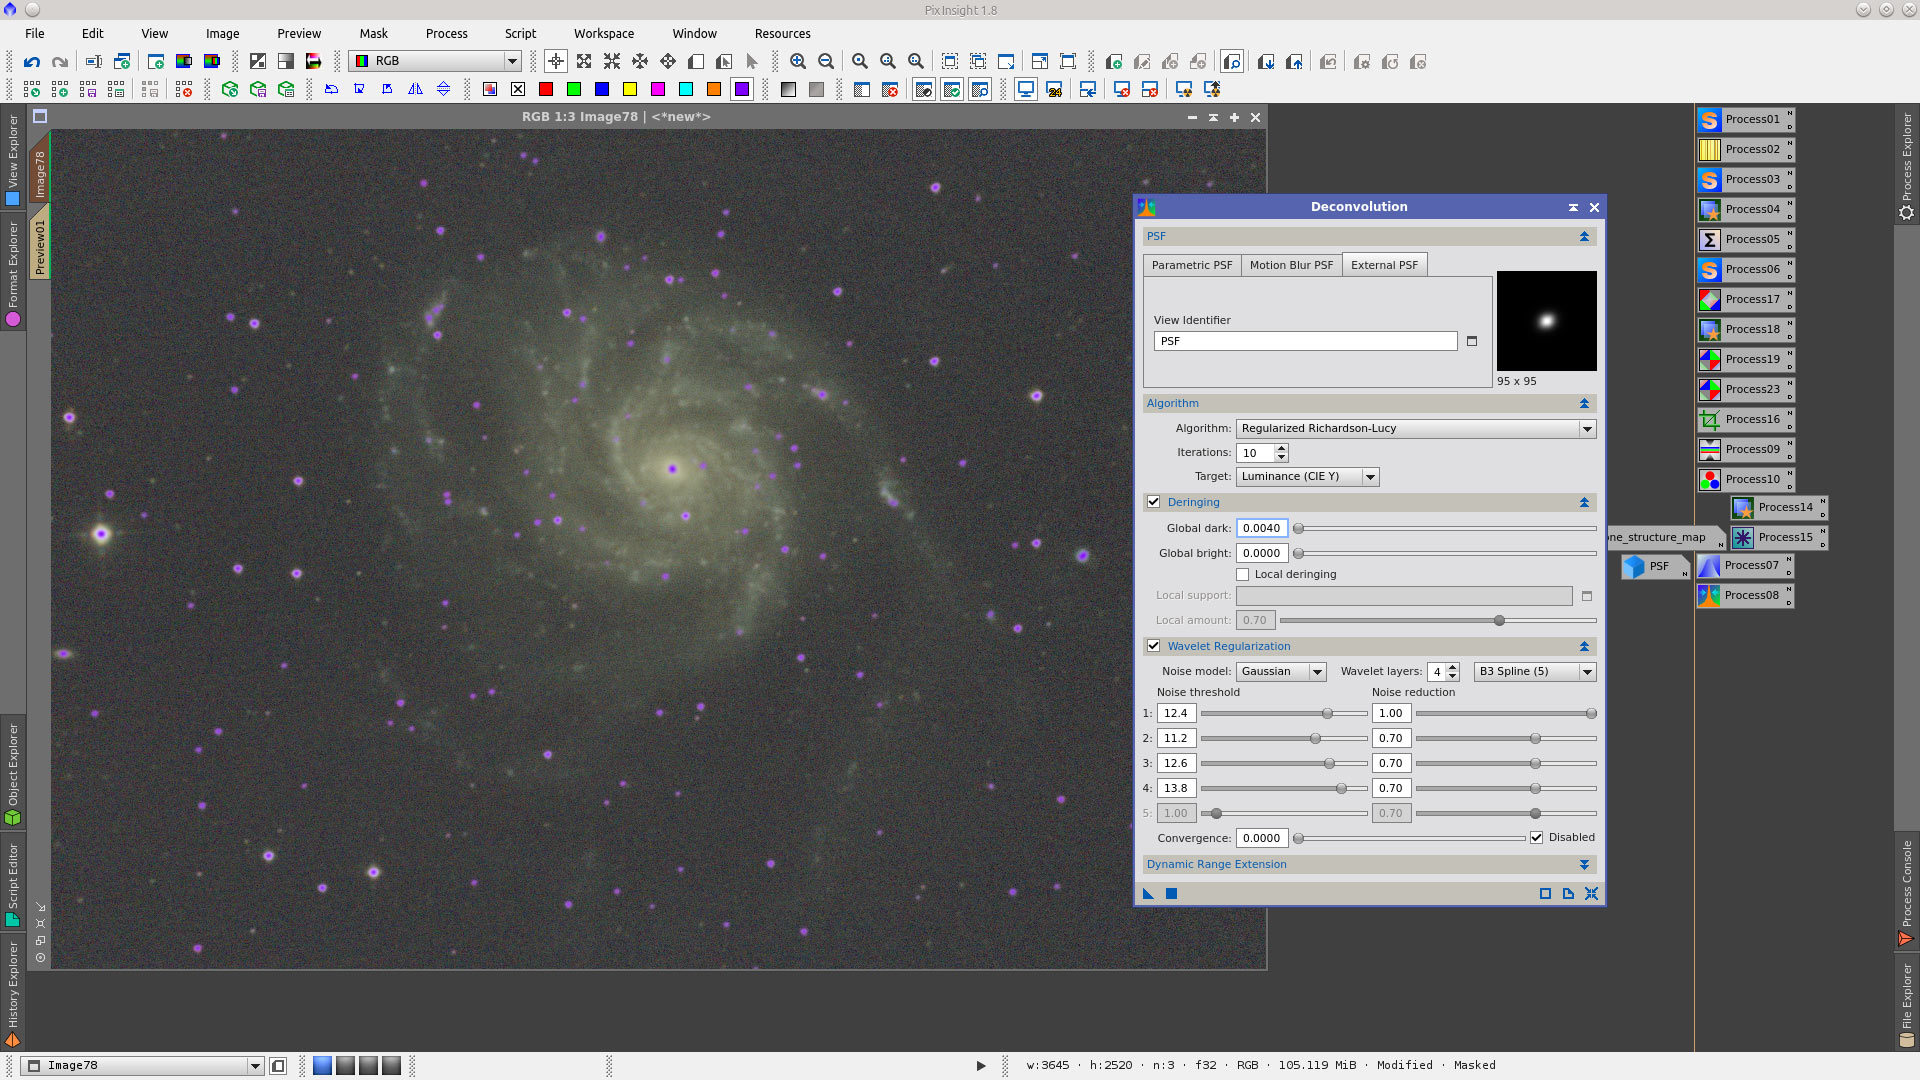The width and height of the screenshot is (1920, 1080).
Task: Uncheck the Deringing checkbox
Action: point(1154,502)
